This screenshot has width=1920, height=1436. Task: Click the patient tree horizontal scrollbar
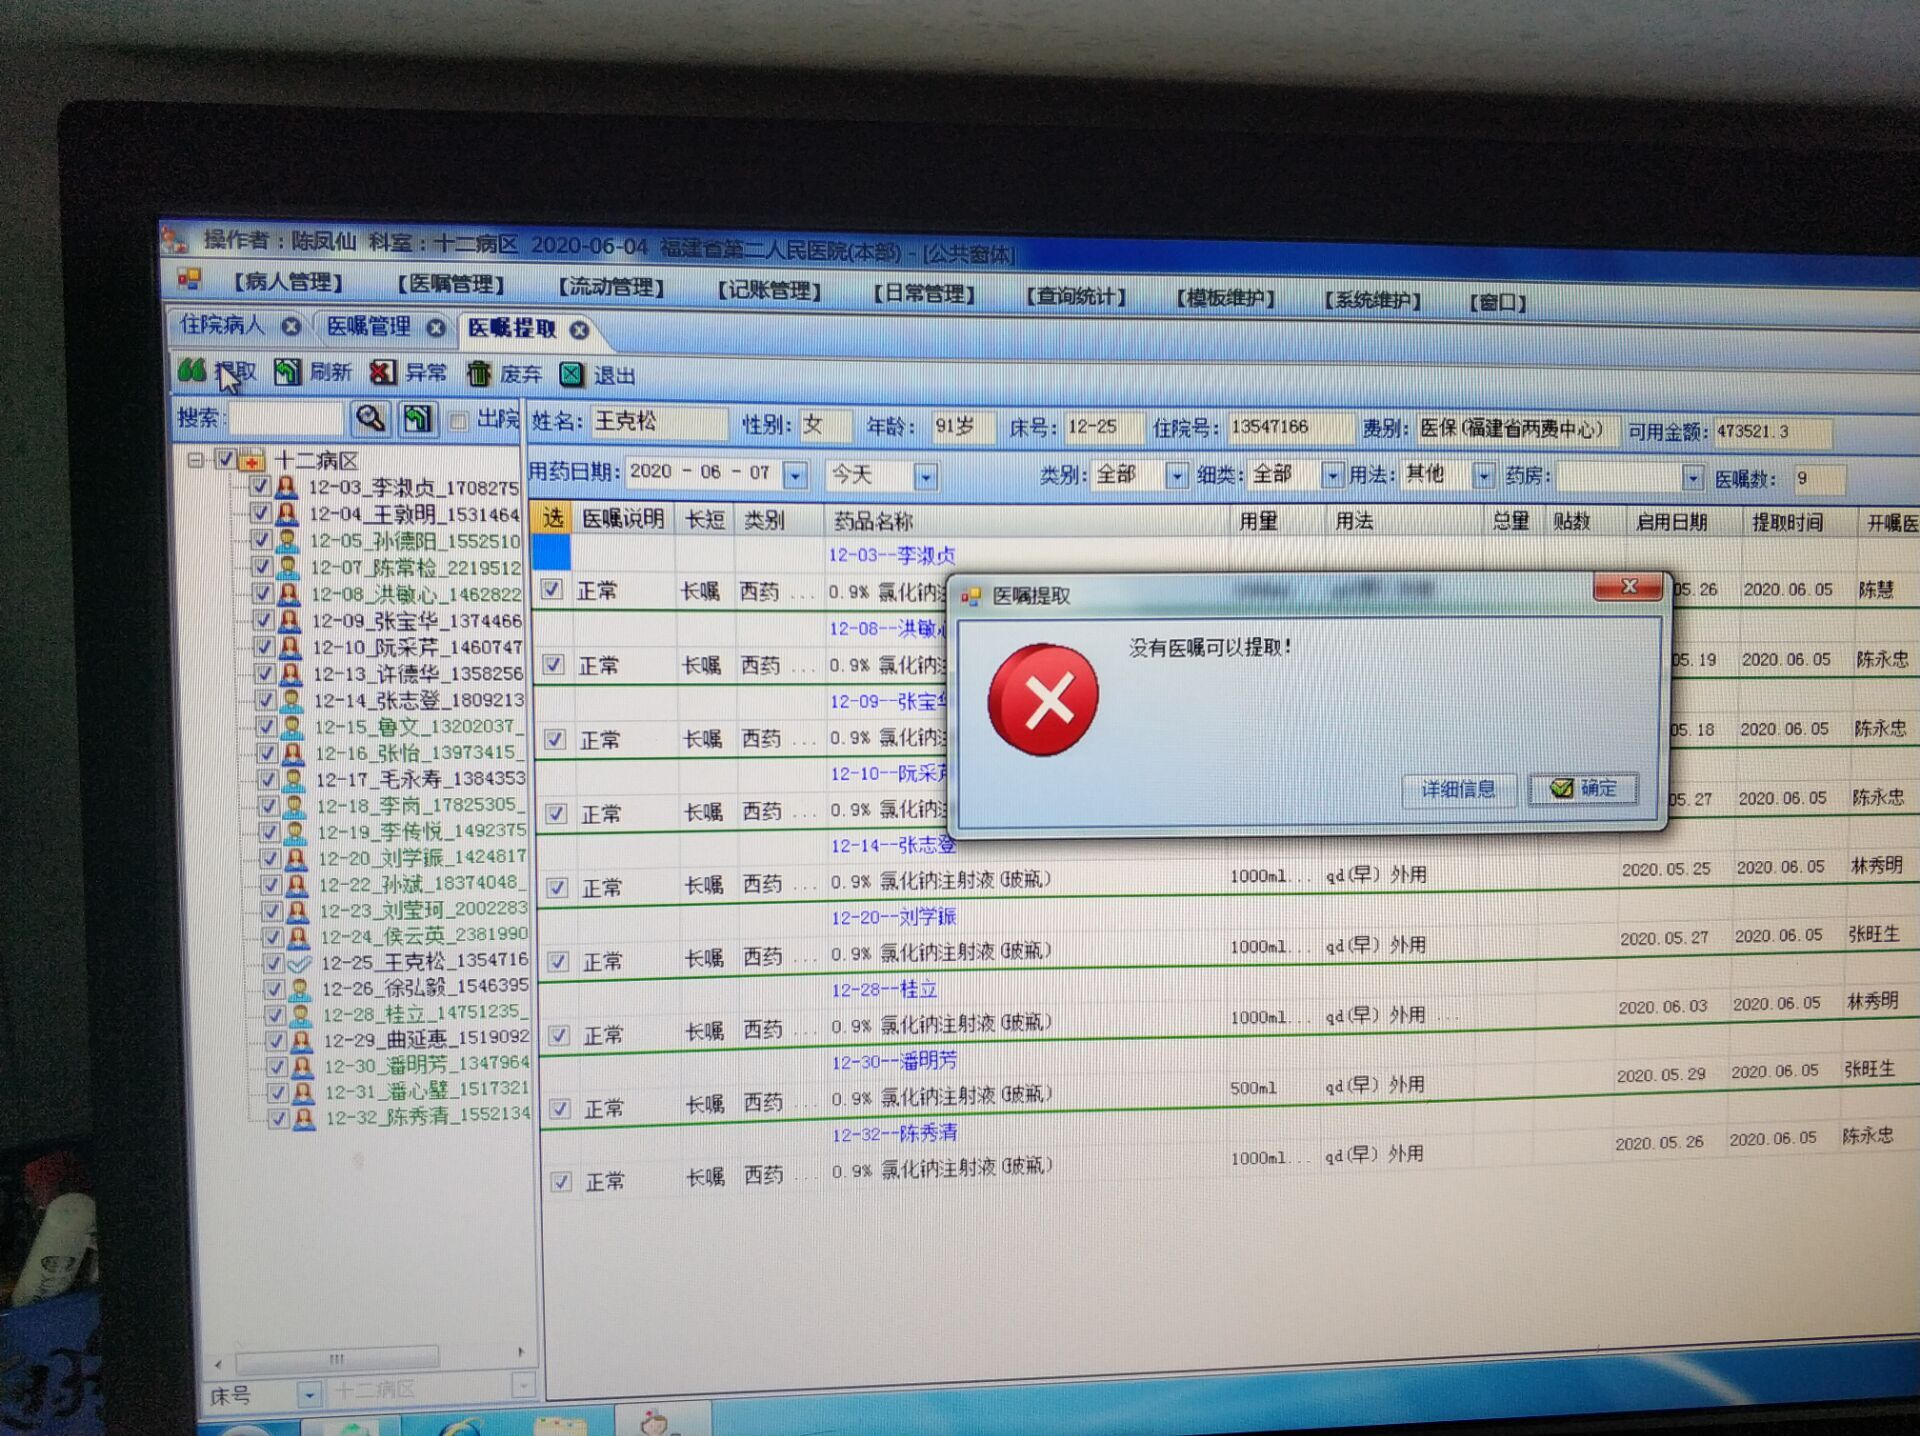coord(337,1358)
